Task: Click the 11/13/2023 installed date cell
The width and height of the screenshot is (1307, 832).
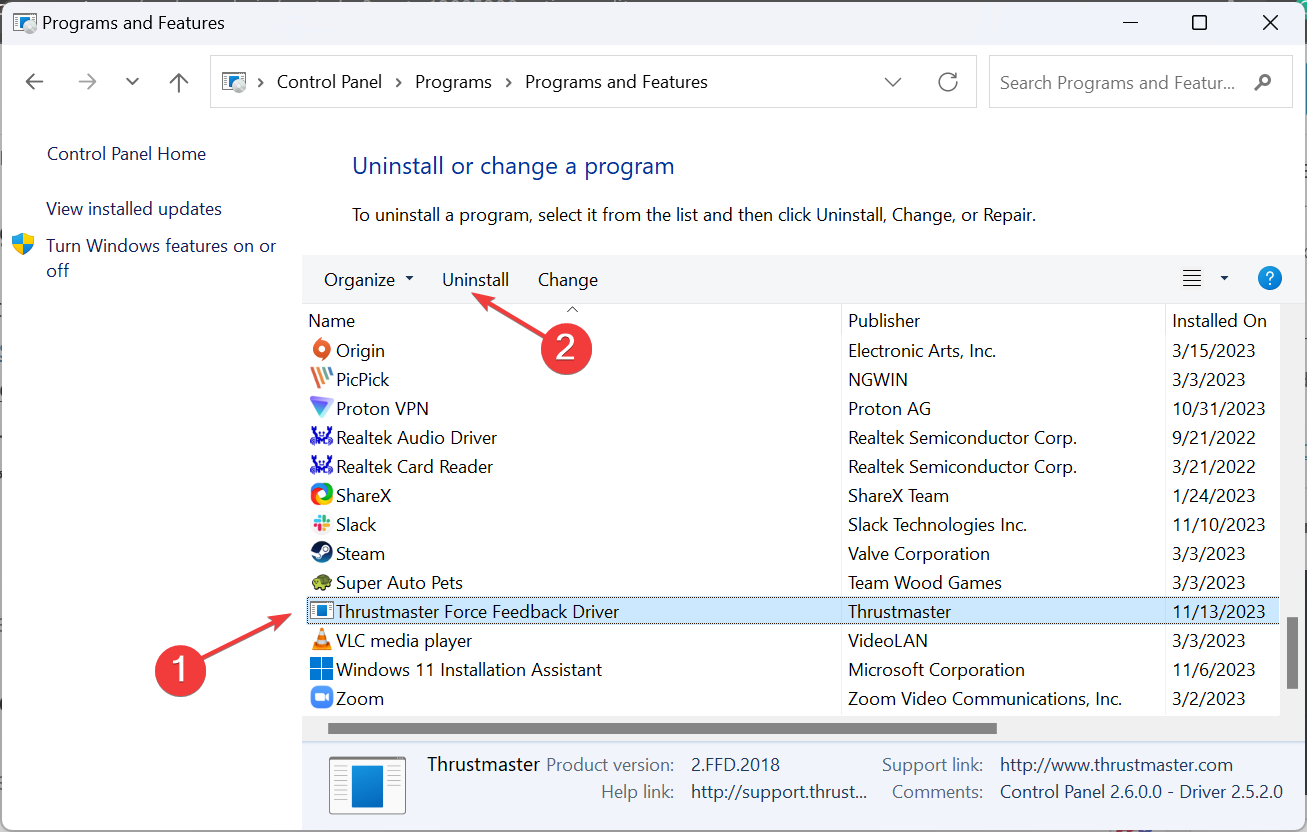Action: coord(1219,612)
